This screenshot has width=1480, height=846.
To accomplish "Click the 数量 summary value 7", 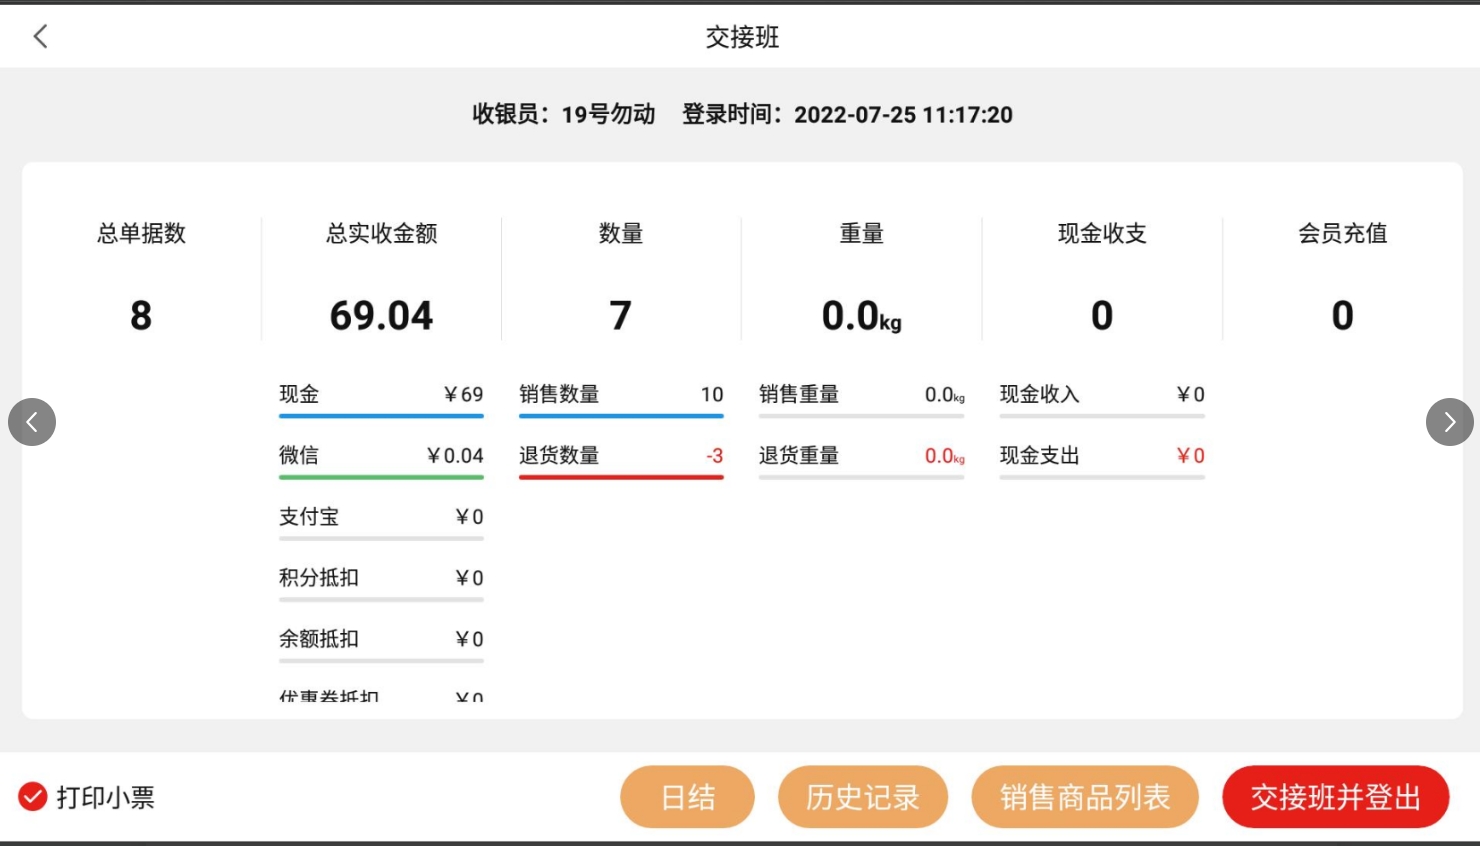I will click(x=620, y=315).
